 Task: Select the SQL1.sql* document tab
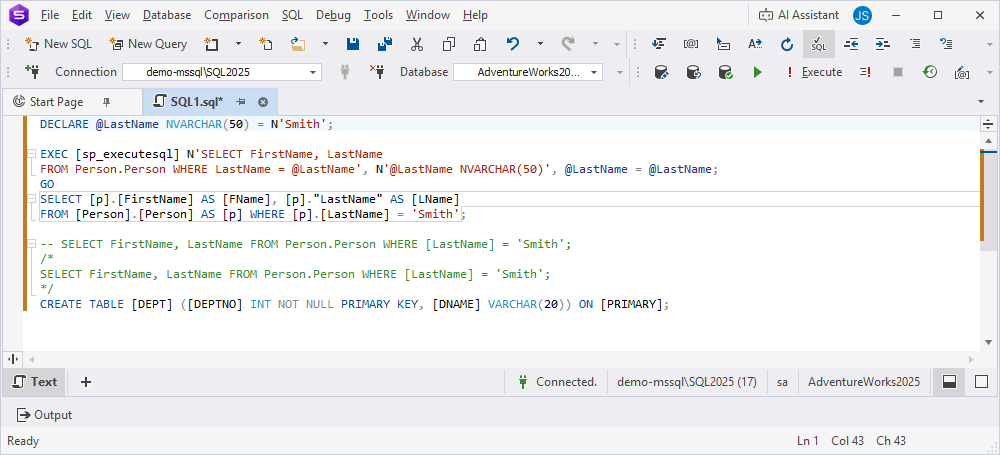click(196, 101)
